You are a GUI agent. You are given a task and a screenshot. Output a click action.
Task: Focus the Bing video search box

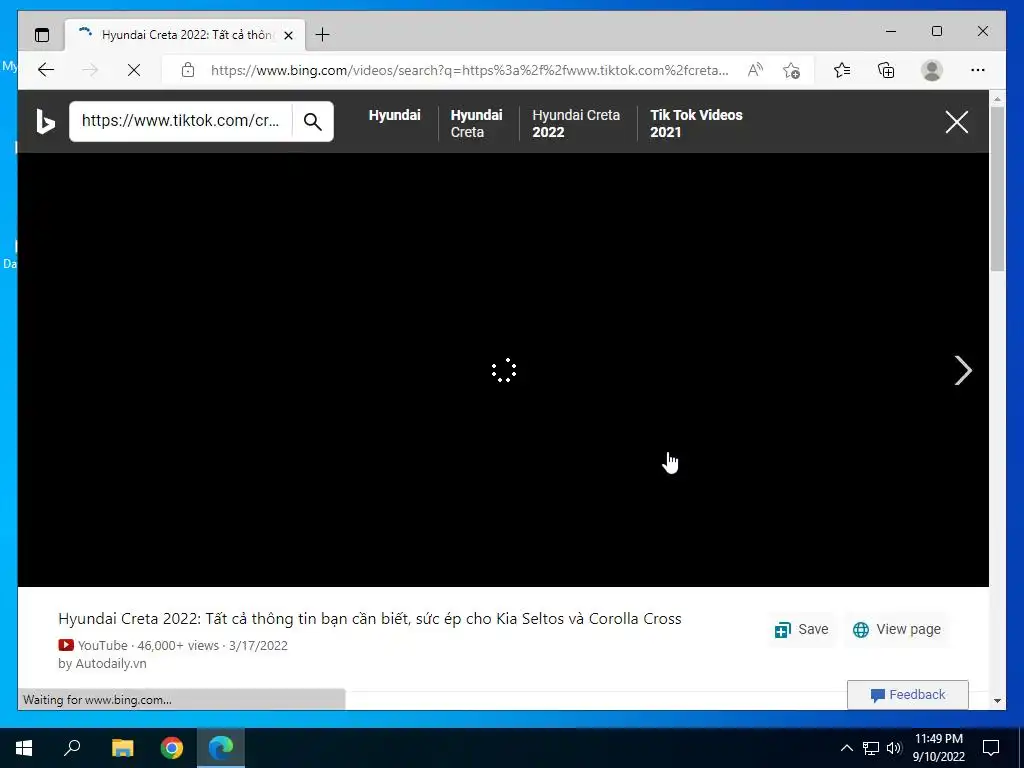(180, 121)
